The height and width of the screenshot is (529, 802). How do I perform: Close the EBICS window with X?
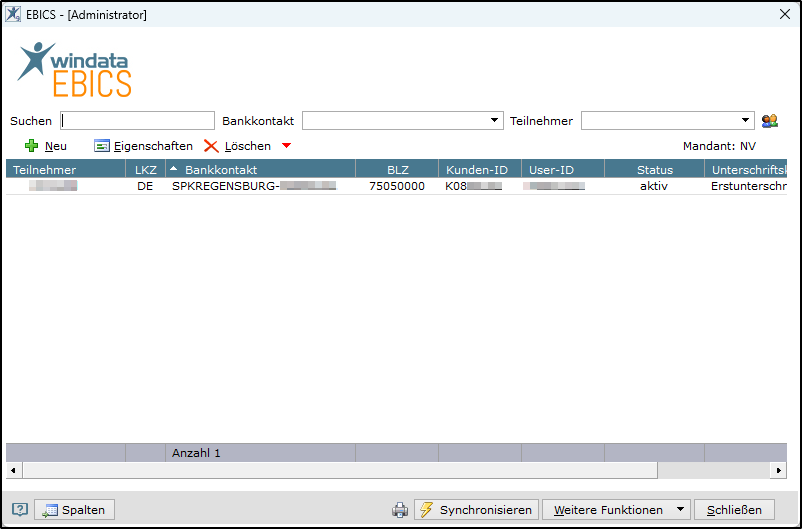pyautogui.click(x=785, y=14)
